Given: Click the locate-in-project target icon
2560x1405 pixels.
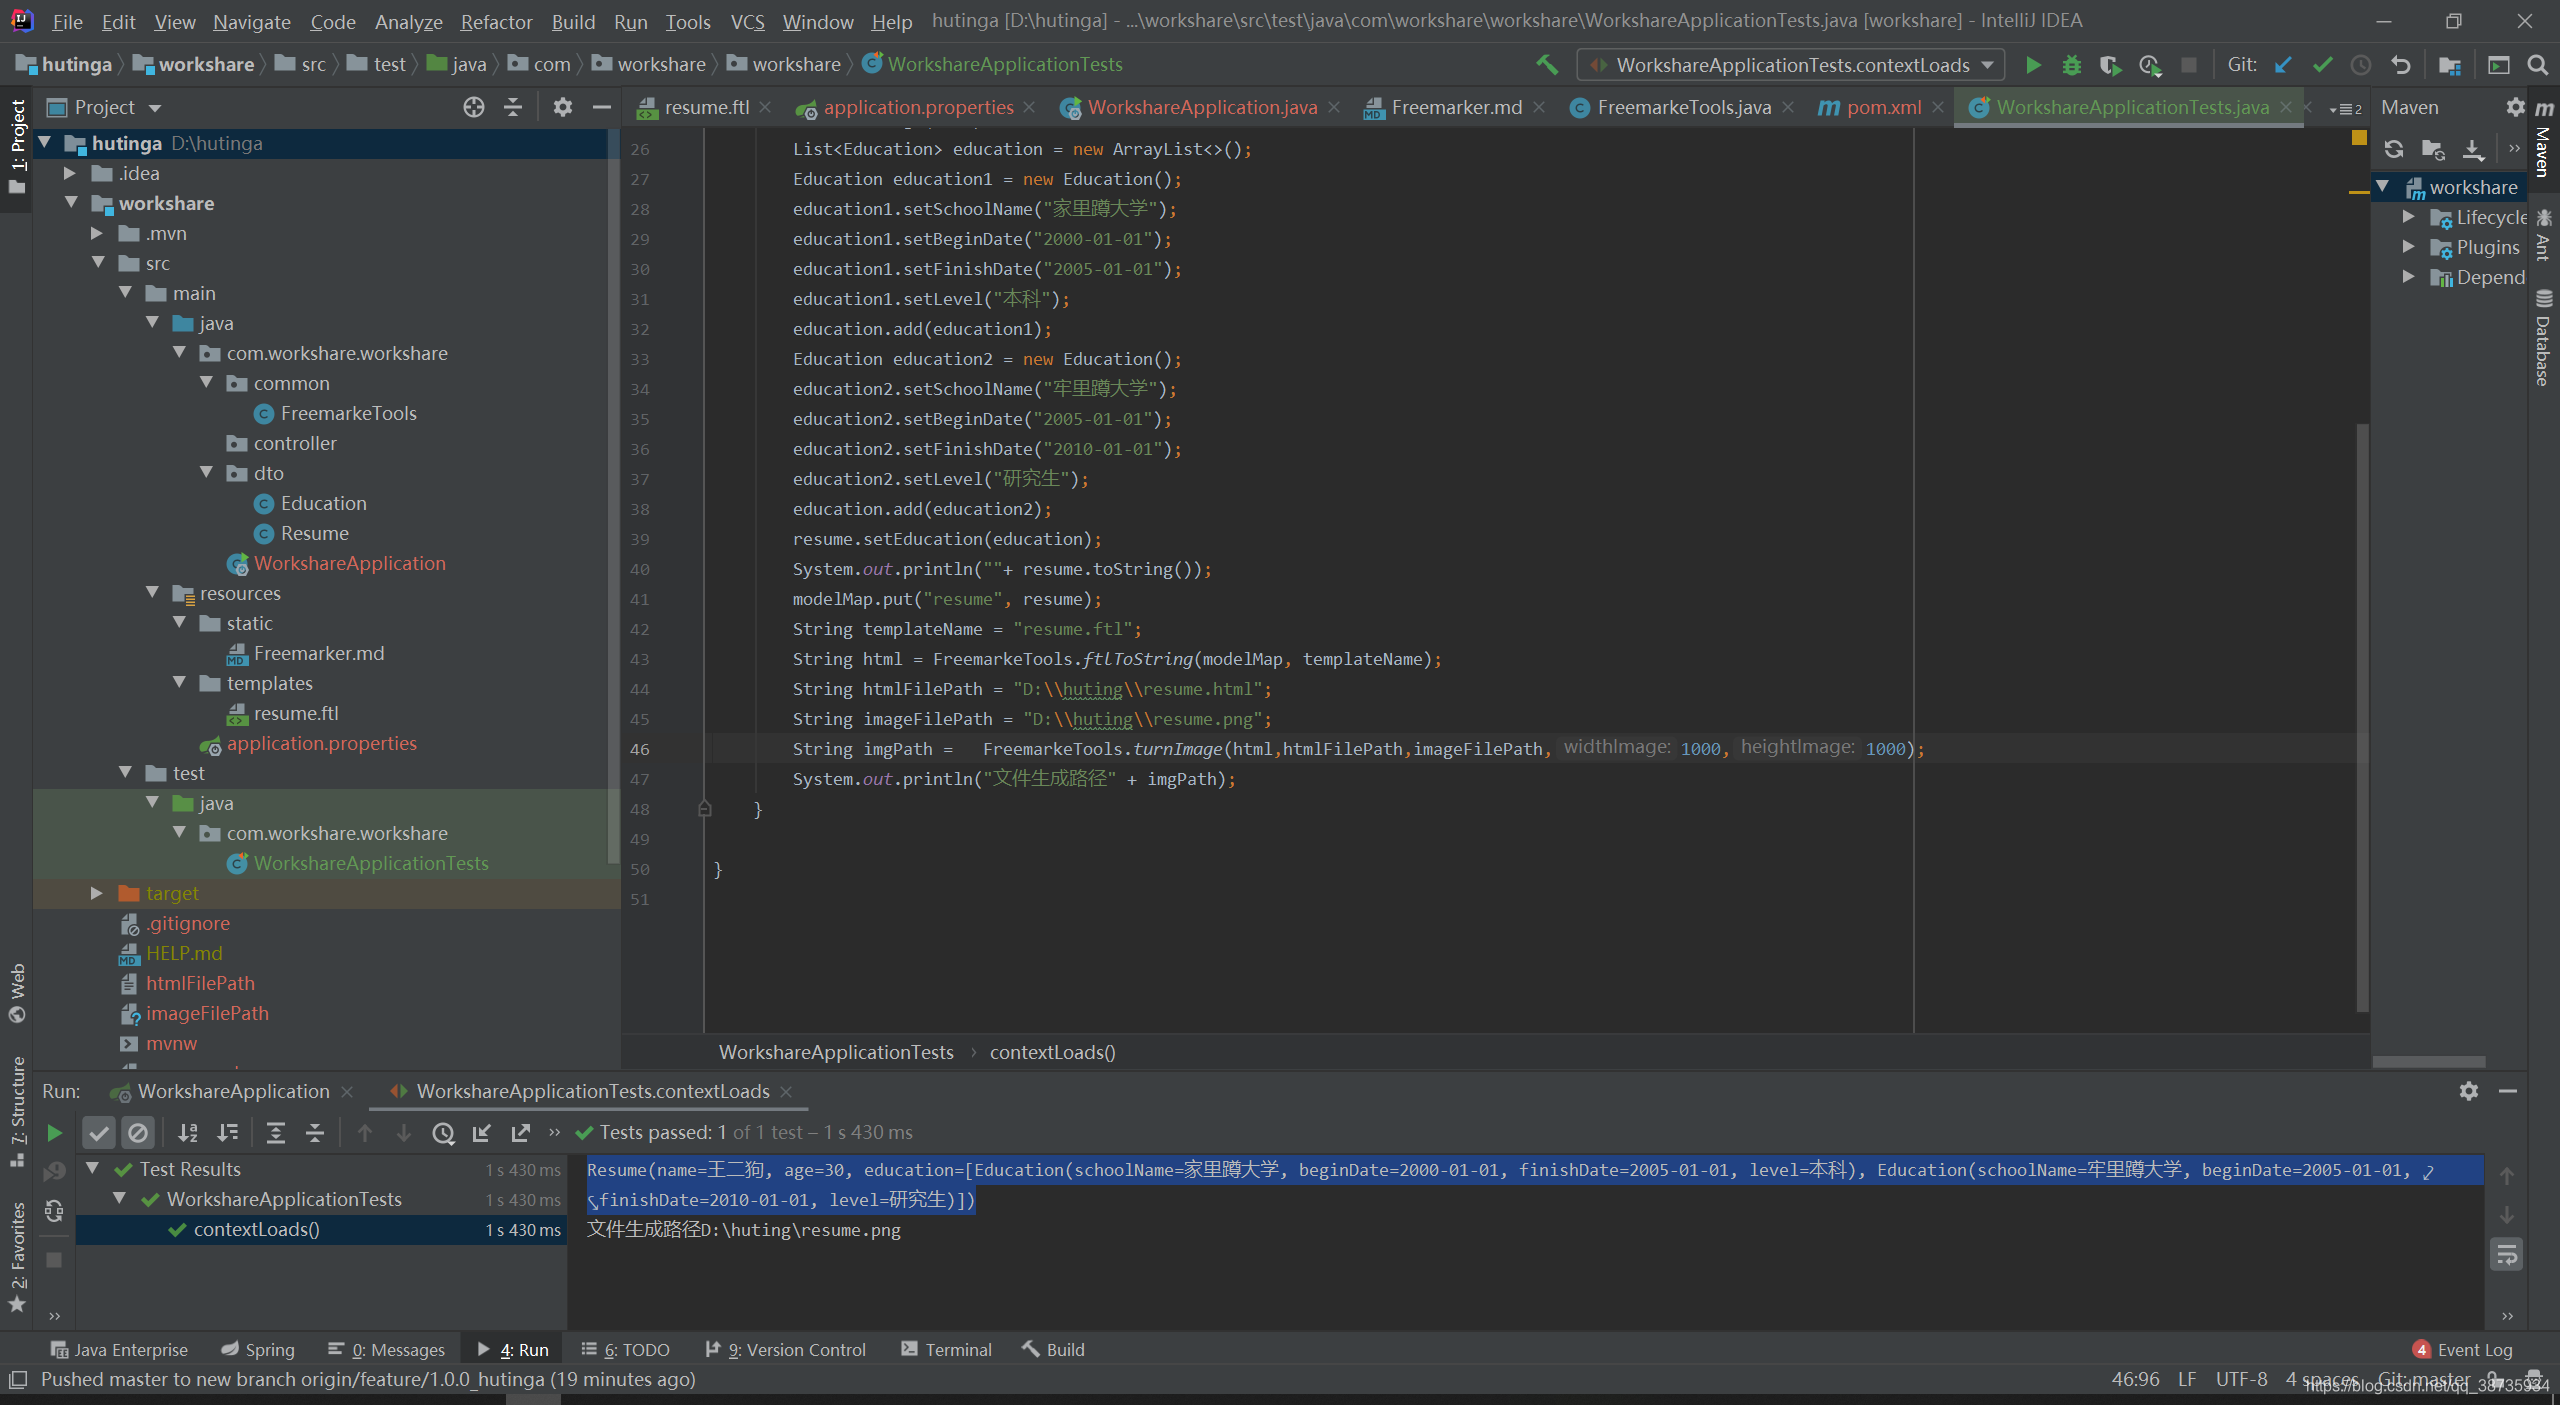Looking at the screenshot, I should click(474, 107).
